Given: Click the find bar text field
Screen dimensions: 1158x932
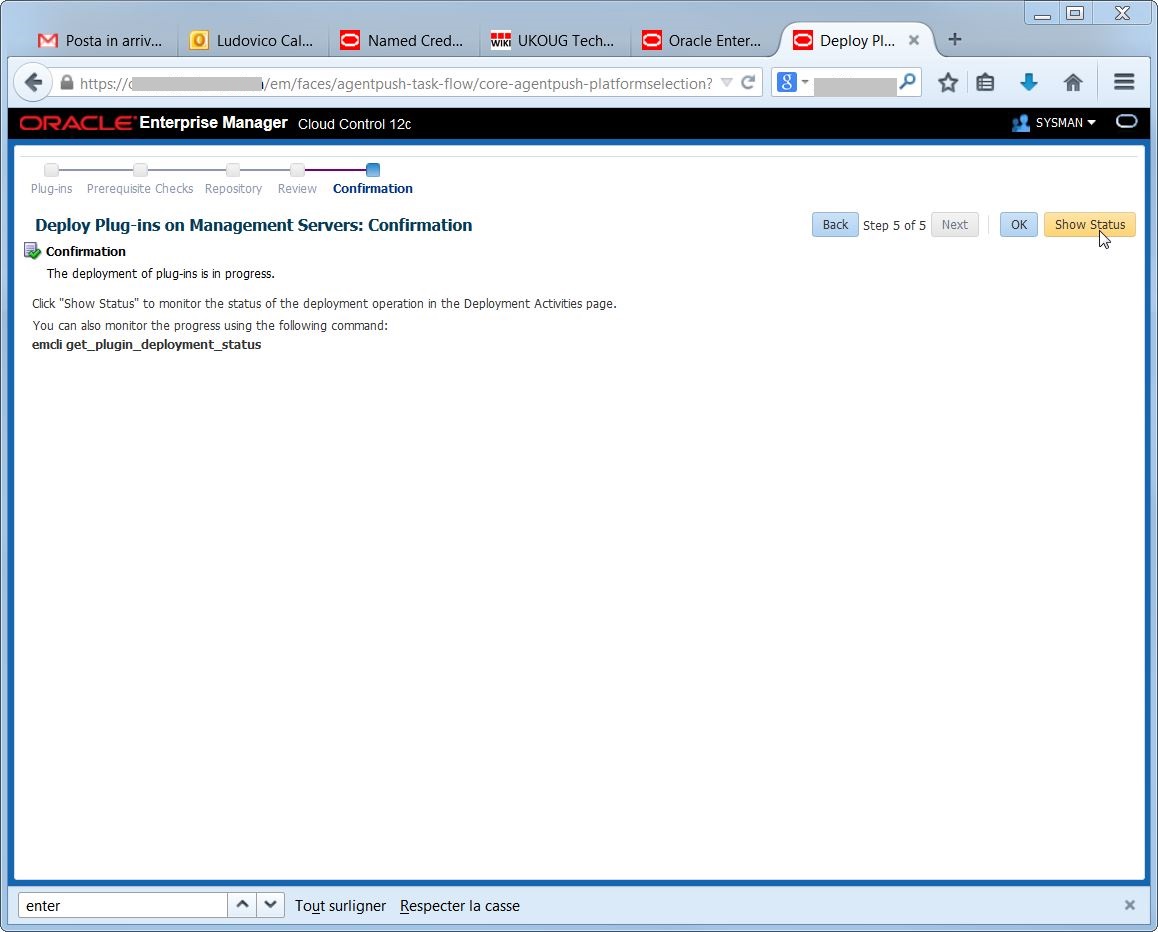Looking at the screenshot, I should (x=123, y=905).
